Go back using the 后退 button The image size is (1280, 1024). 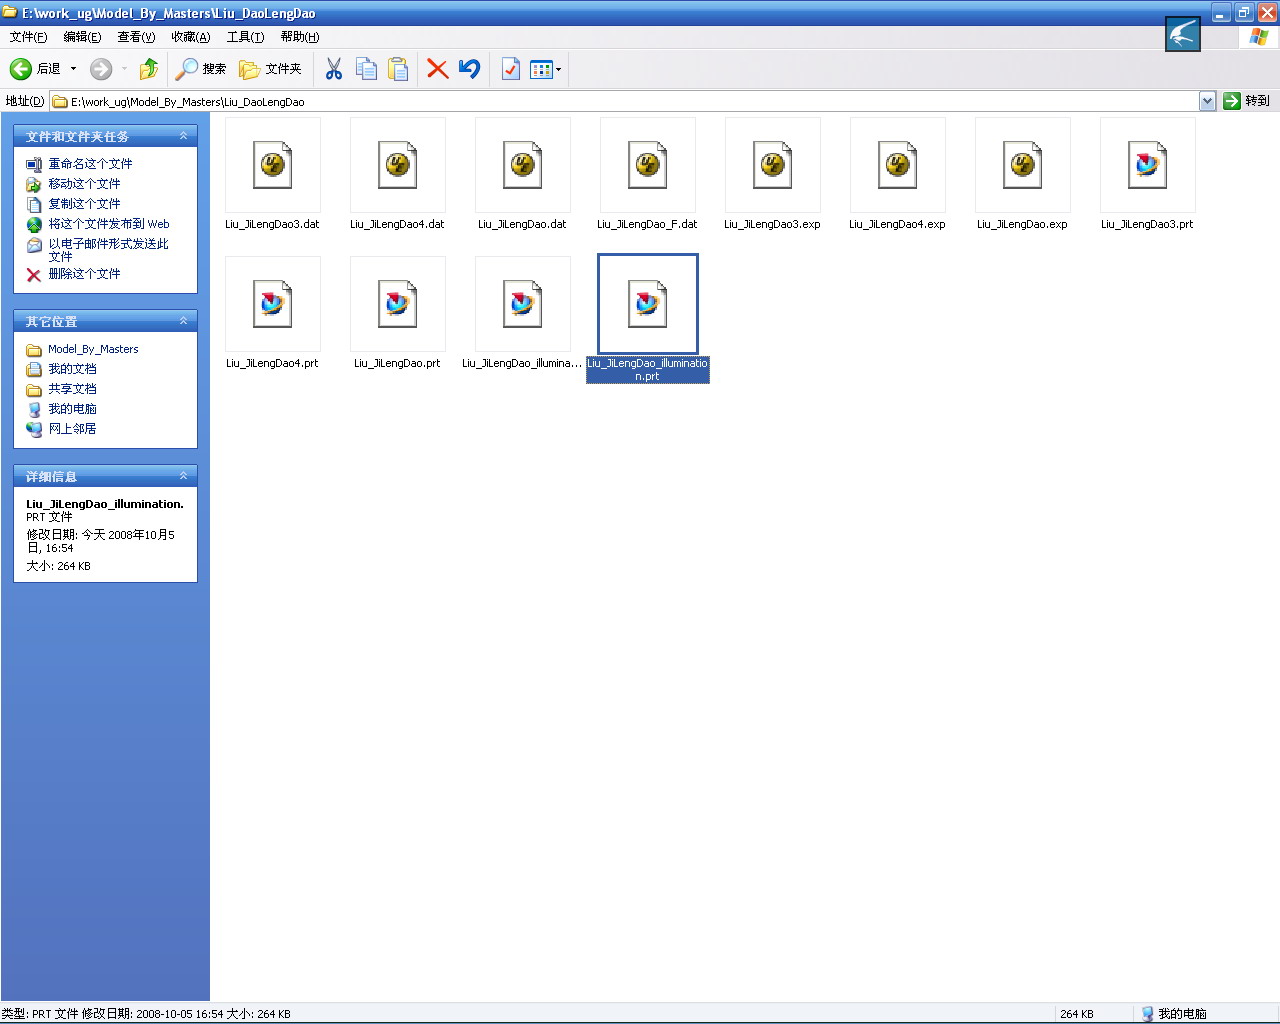(35, 69)
